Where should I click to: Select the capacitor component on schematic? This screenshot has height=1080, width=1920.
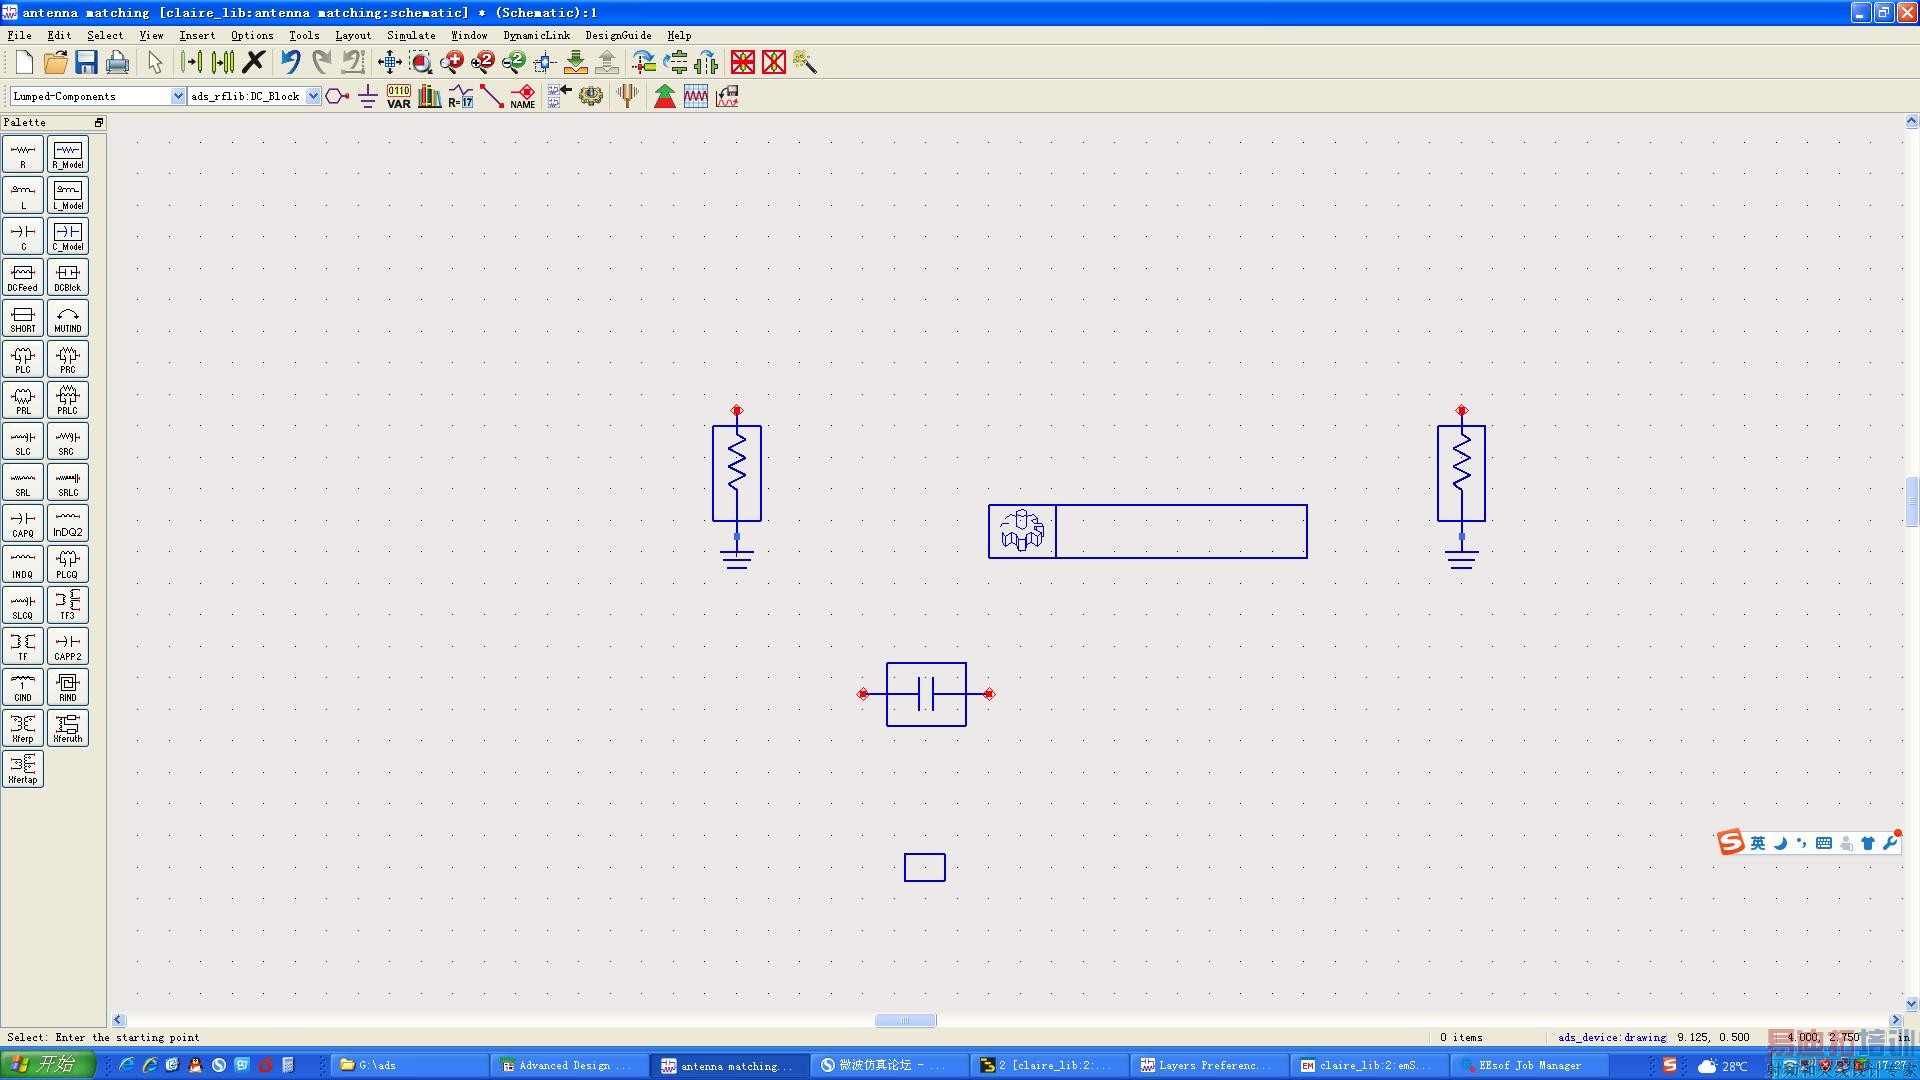point(926,694)
